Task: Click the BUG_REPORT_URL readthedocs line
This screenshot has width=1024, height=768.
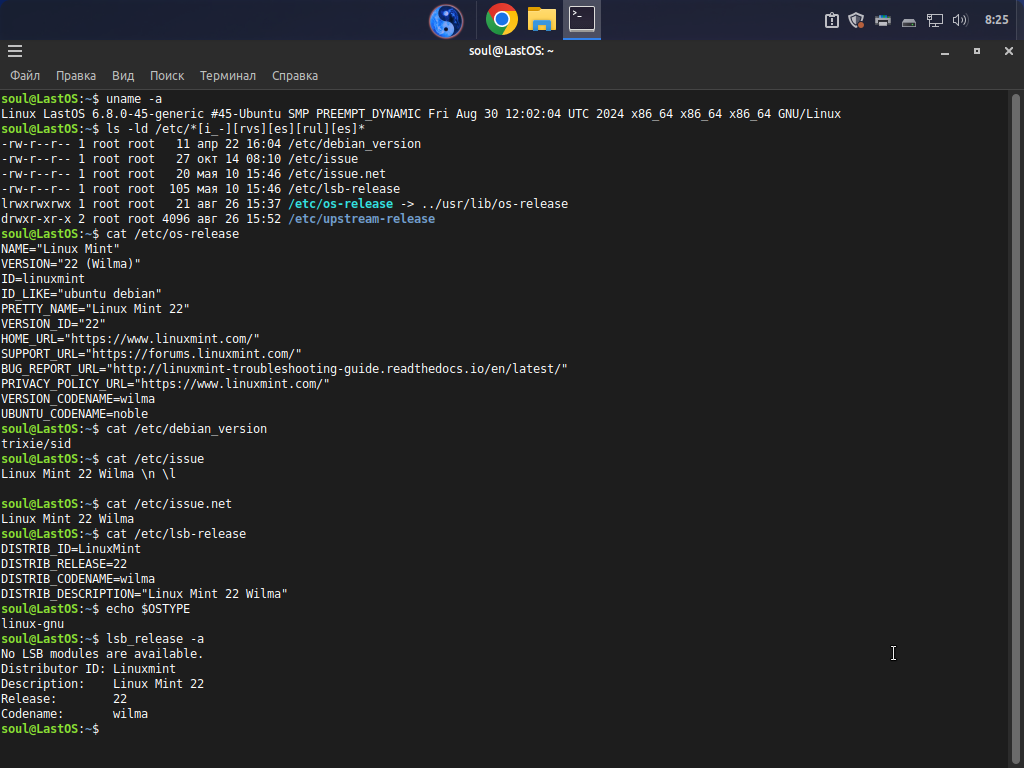Action: [284, 369]
